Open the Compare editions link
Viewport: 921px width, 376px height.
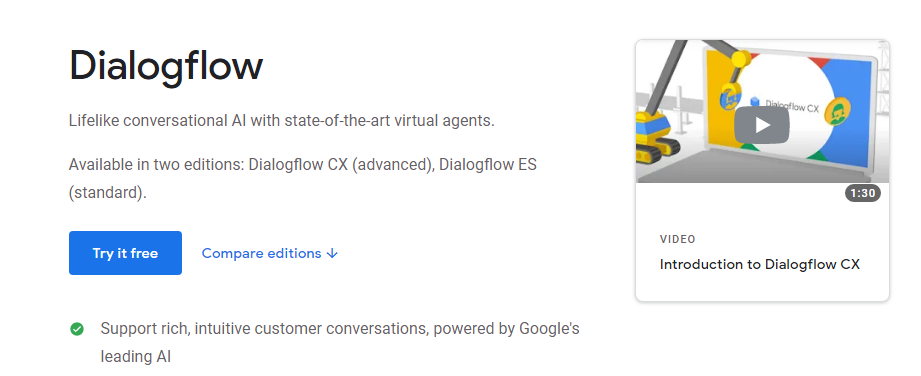270,253
